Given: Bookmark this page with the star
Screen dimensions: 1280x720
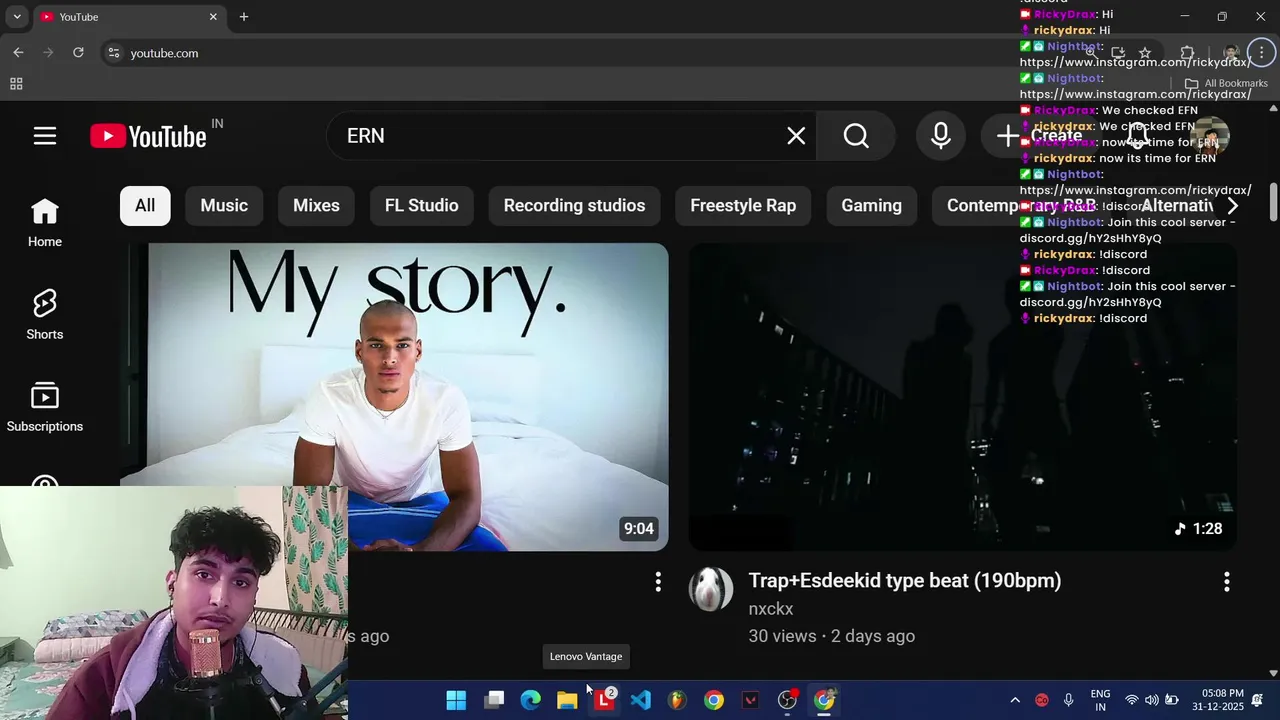Looking at the screenshot, I should coord(1145,53).
